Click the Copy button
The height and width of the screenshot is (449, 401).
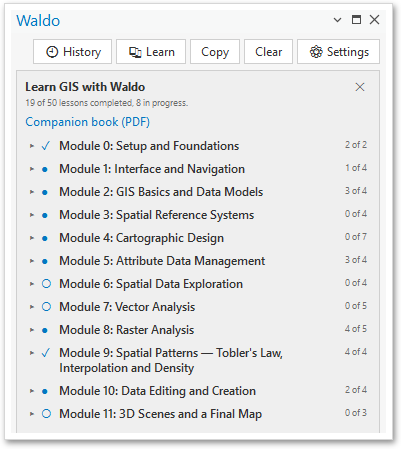coord(215,52)
